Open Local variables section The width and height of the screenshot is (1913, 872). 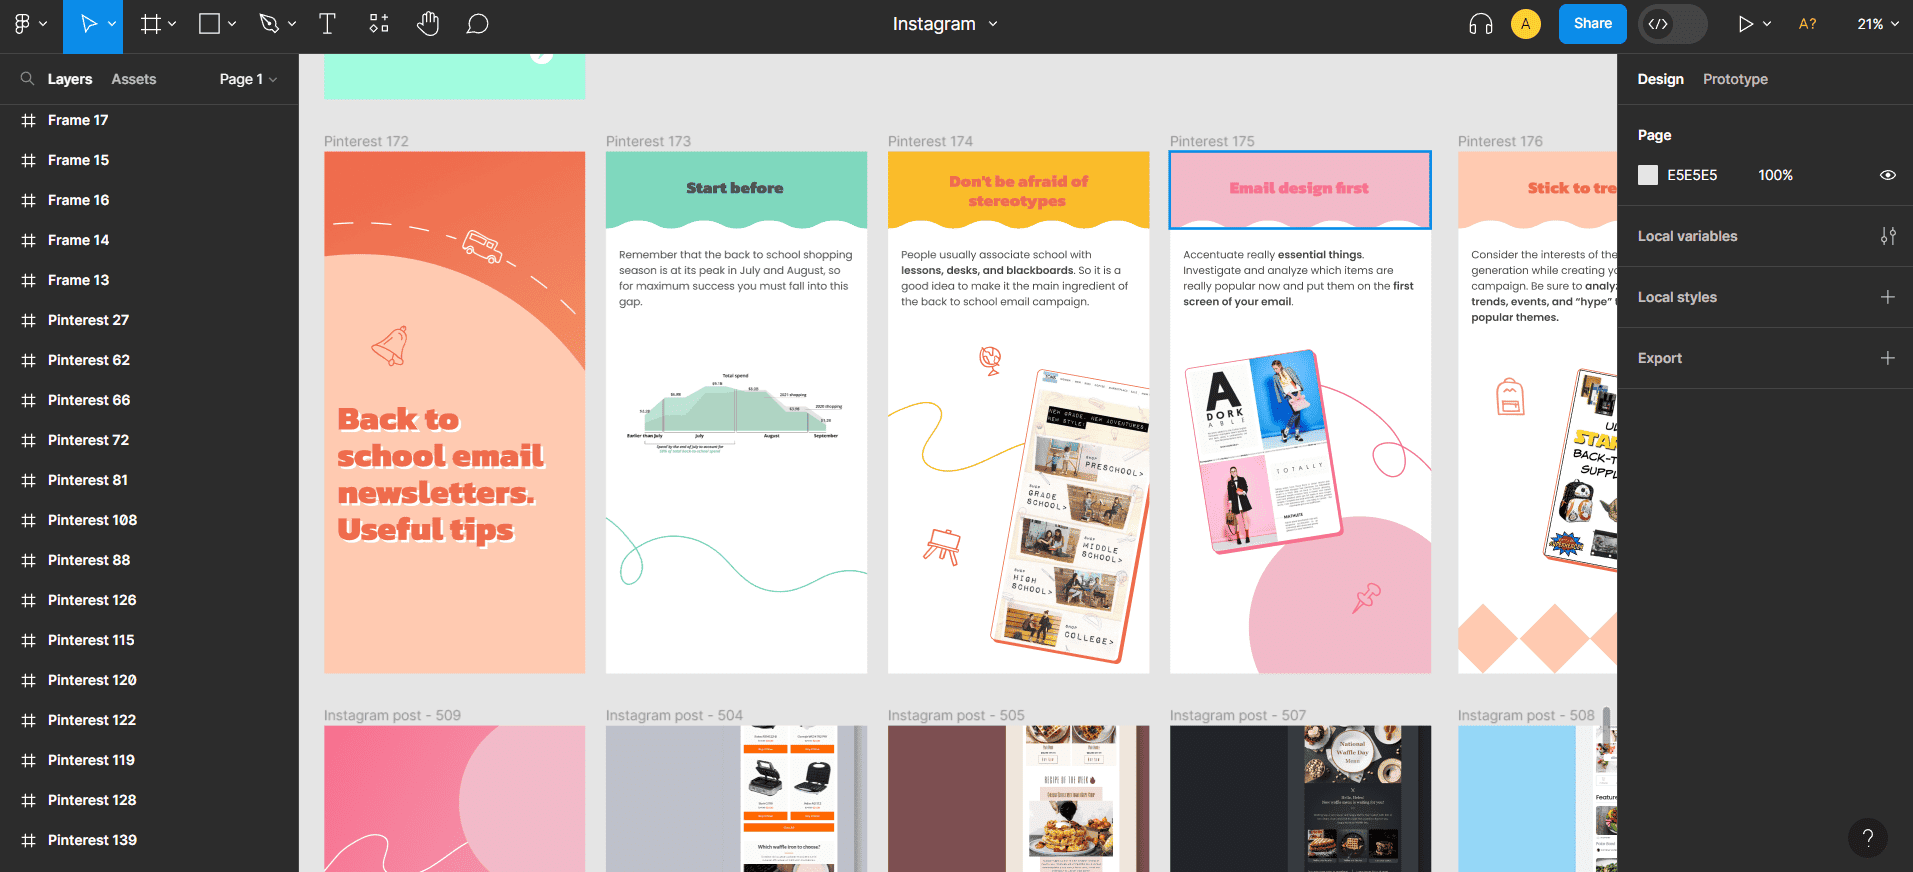tap(1688, 236)
